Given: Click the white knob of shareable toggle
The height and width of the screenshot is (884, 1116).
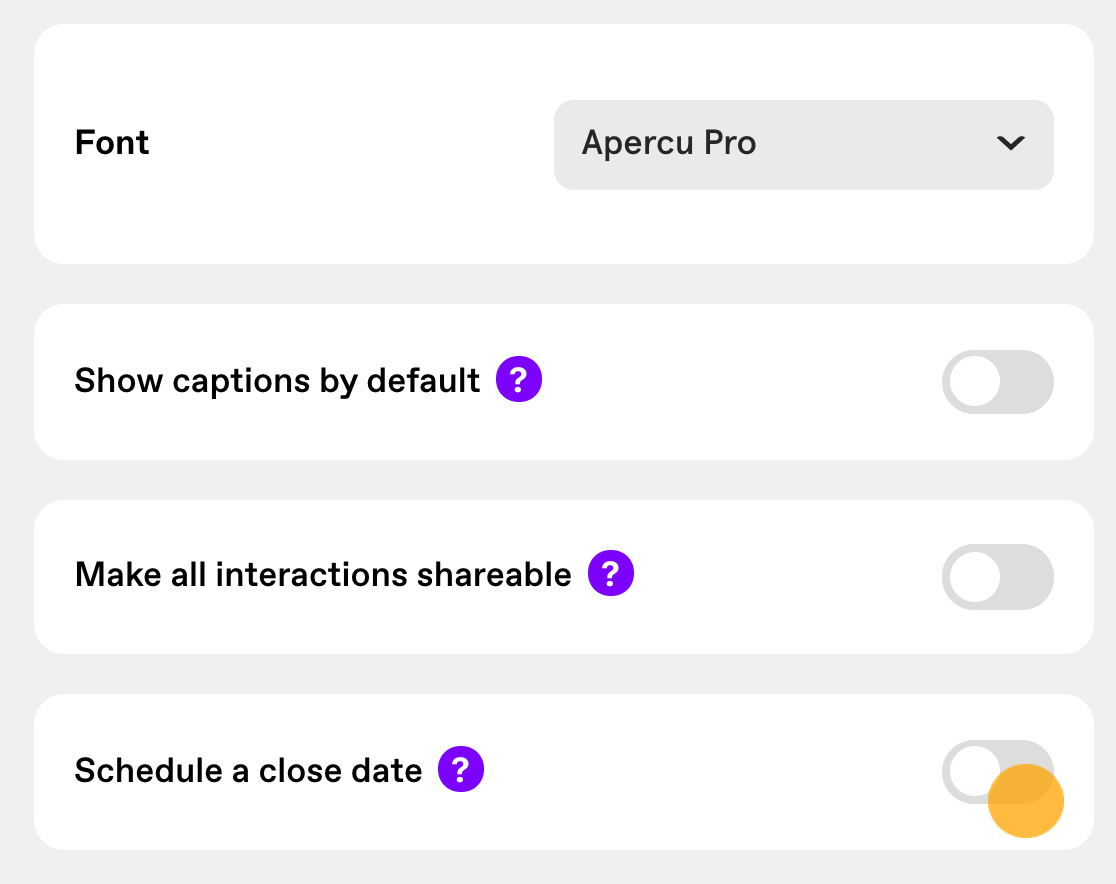Looking at the screenshot, I should pos(975,577).
